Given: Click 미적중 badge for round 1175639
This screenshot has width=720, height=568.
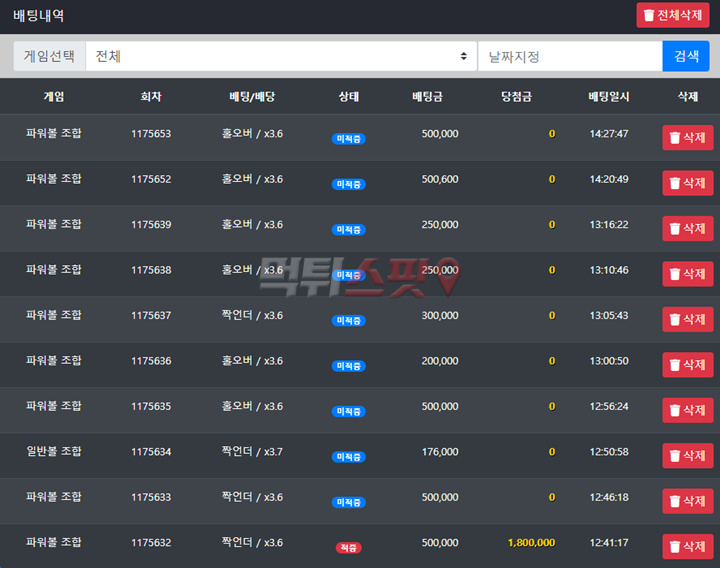Looking at the screenshot, I should 349,230.
